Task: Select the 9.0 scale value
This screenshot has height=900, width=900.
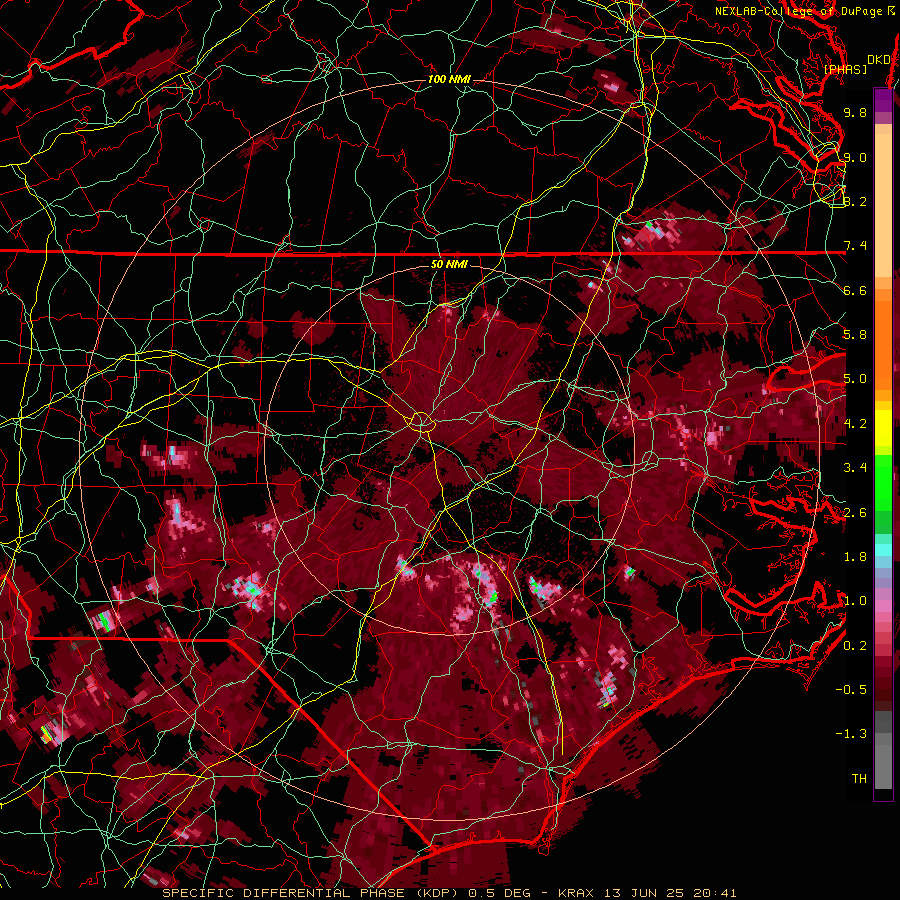Action: click(x=855, y=157)
